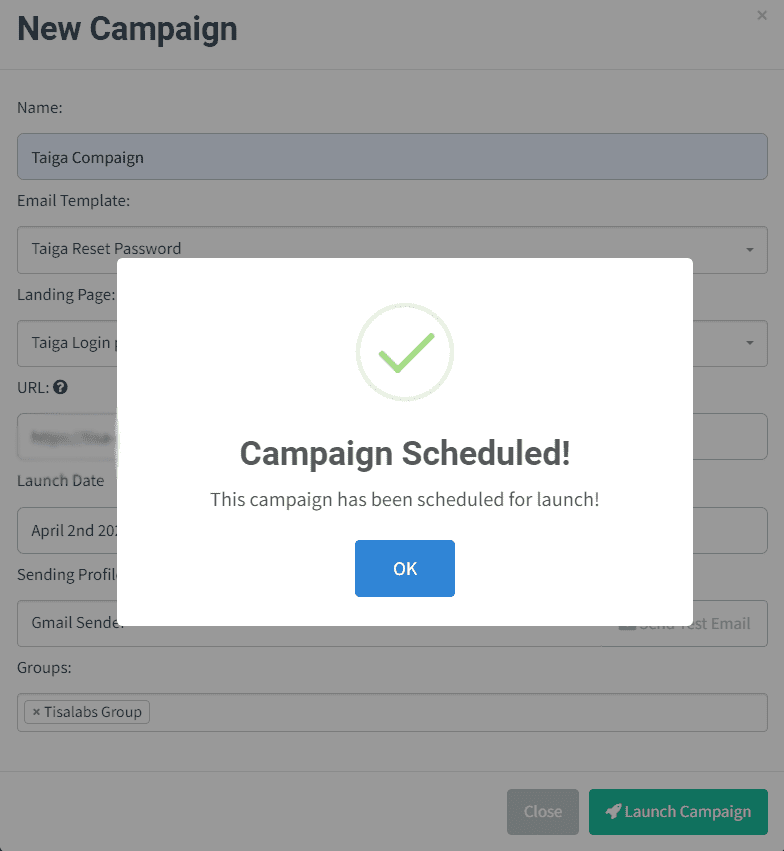Click the Launch Date field showing April 2nd
The image size is (784, 851).
pyautogui.click(x=392, y=530)
